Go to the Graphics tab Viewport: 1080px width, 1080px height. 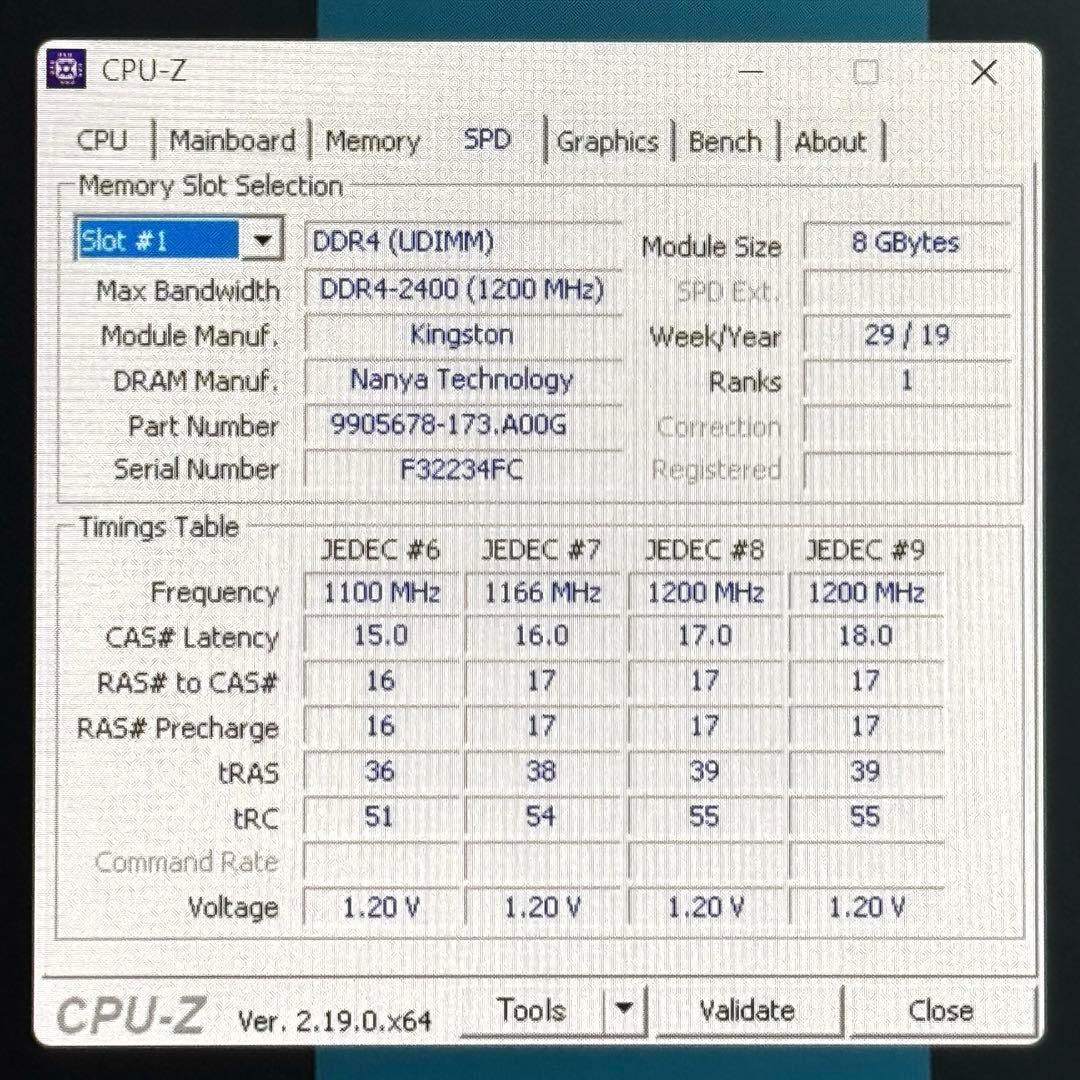point(608,141)
